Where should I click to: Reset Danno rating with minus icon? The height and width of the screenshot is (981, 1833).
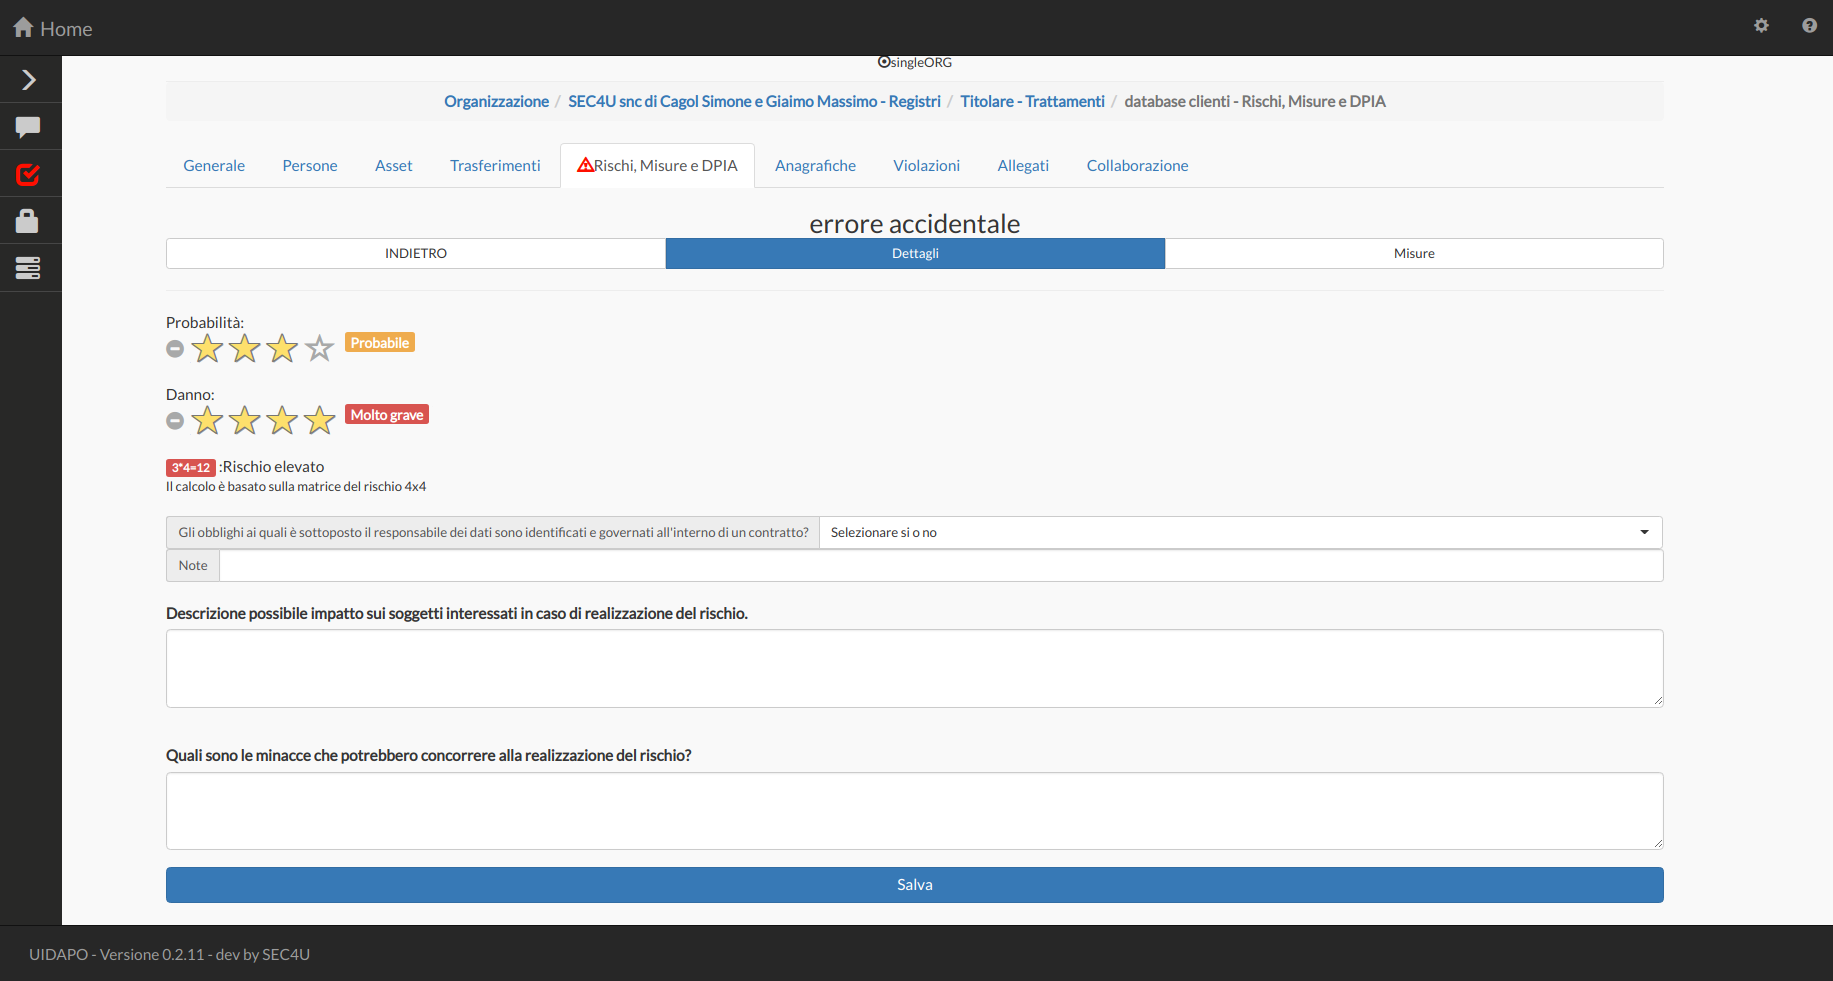[x=175, y=421]
